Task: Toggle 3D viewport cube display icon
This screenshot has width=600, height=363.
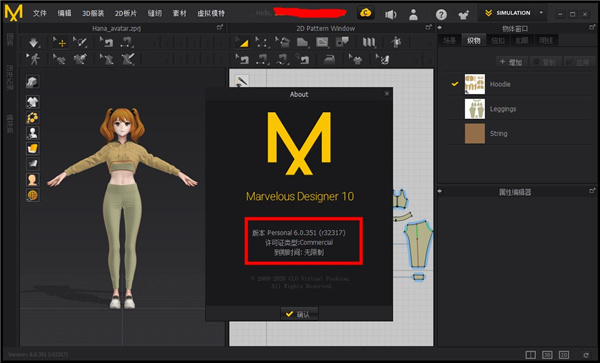Action: (33, 81)
